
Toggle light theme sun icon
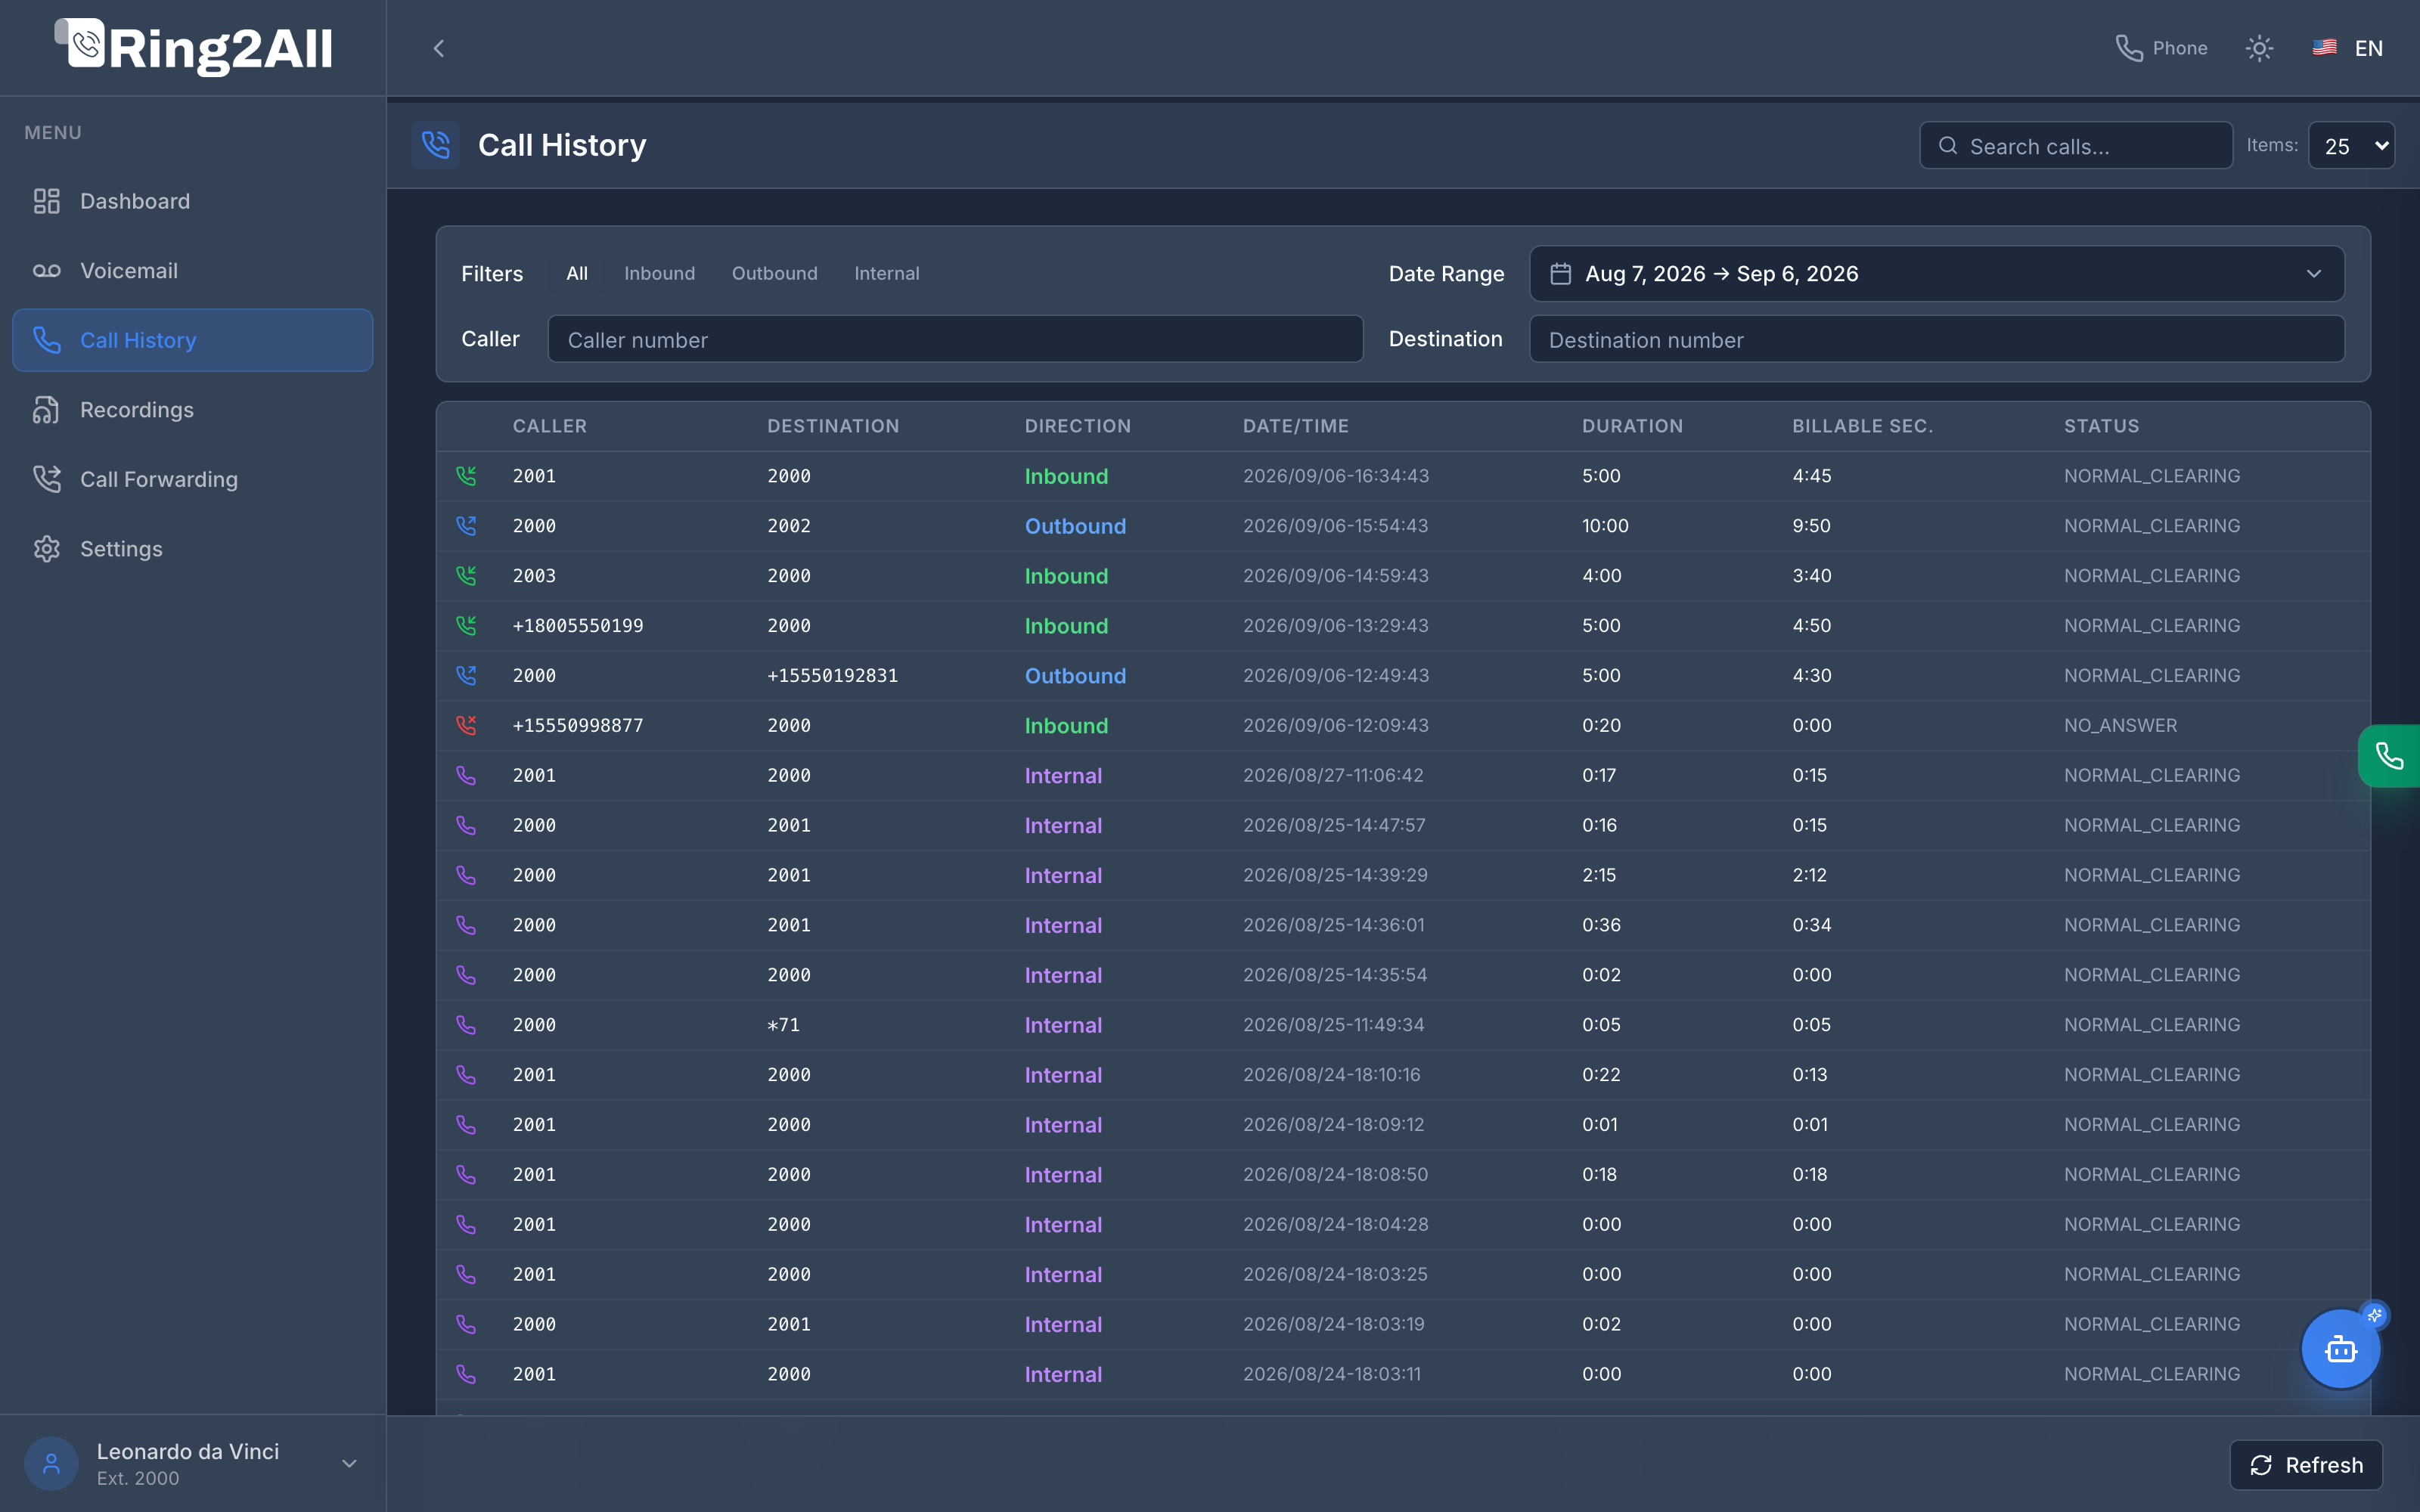(2259, 48)
